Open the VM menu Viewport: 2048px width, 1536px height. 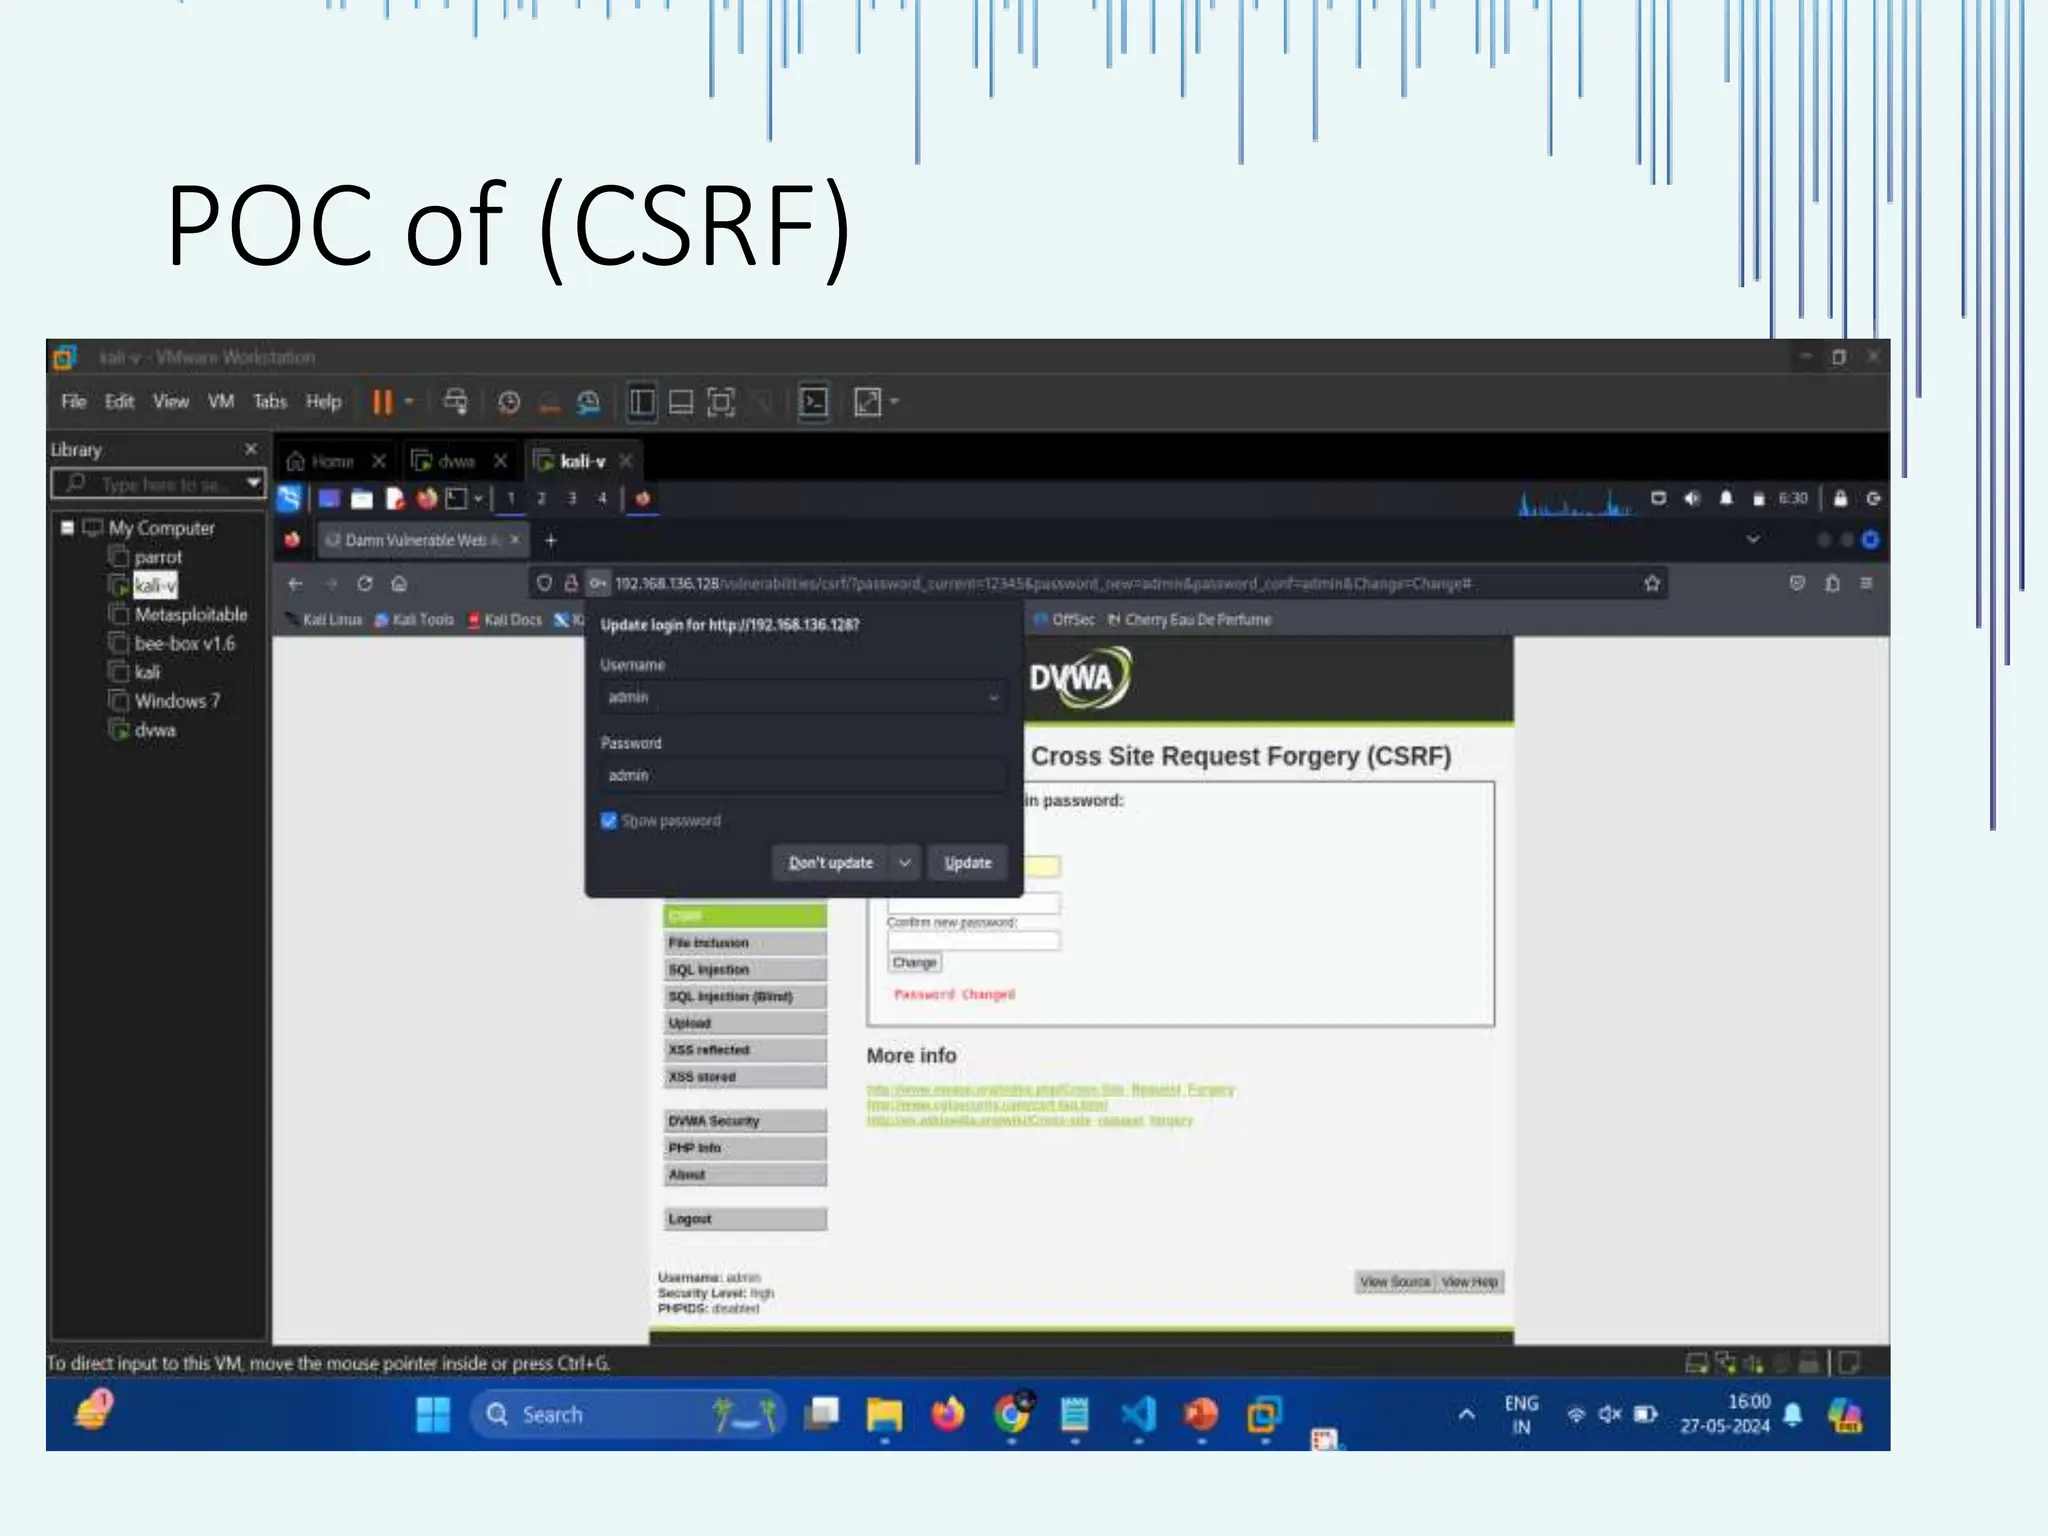point(221,401)
